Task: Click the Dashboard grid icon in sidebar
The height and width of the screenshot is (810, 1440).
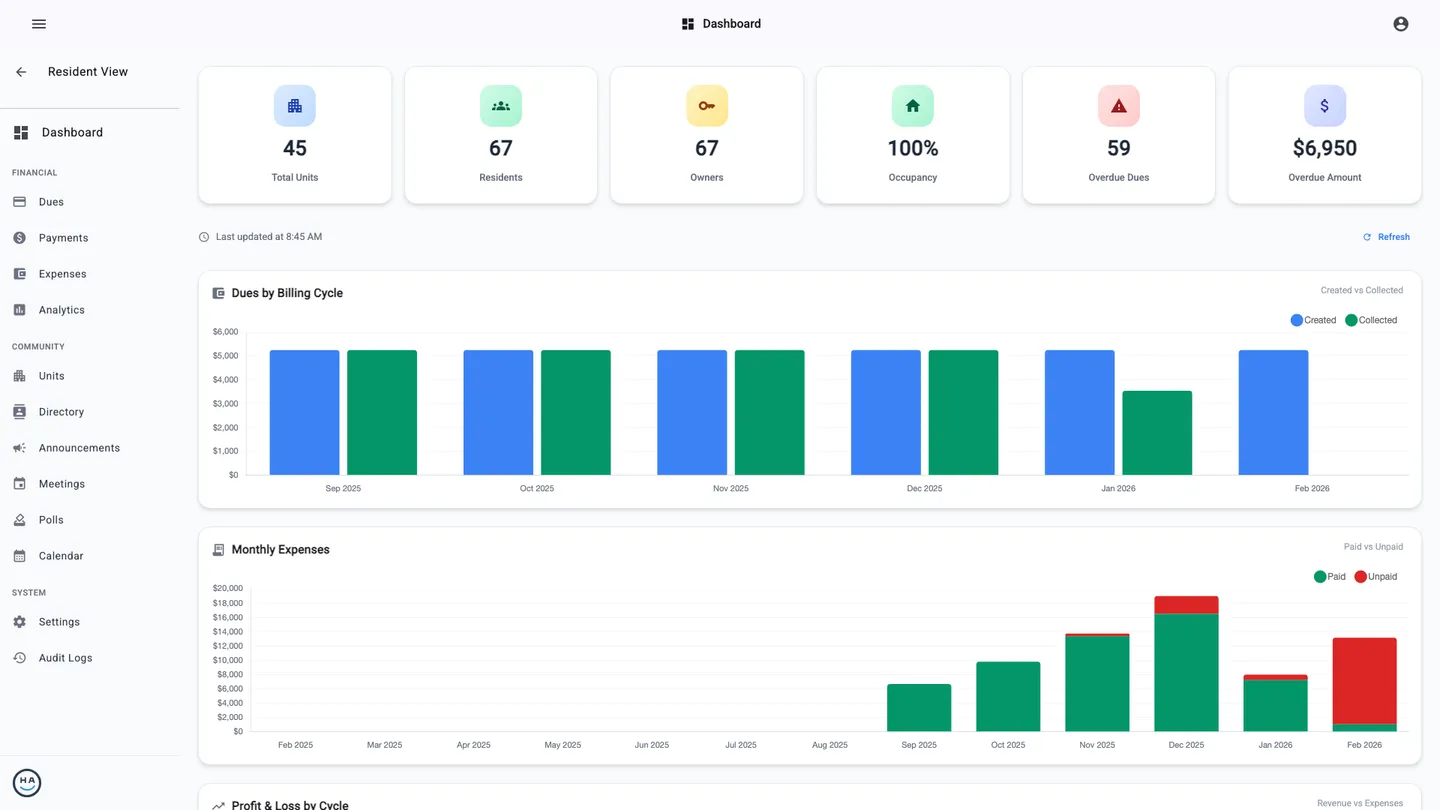Action: [x=21, y=133]
